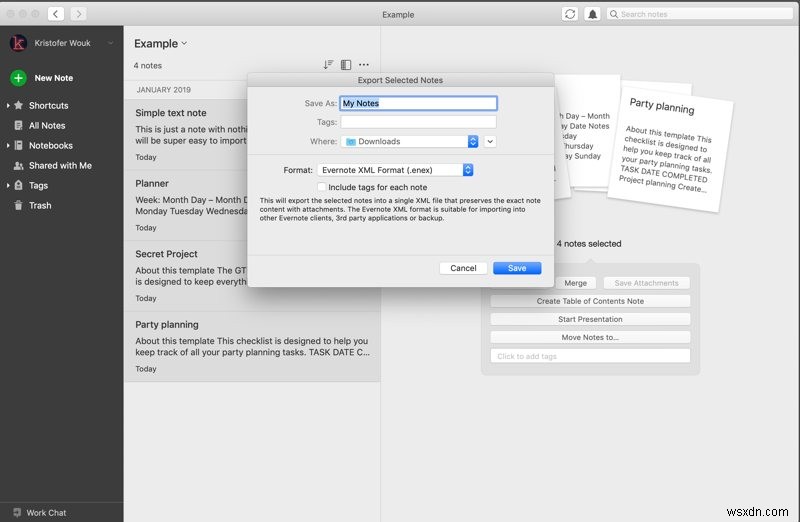The width and height of the screenshot is (800, 522).
Task: Click the All Notes icon
Action: coord(18,126)
